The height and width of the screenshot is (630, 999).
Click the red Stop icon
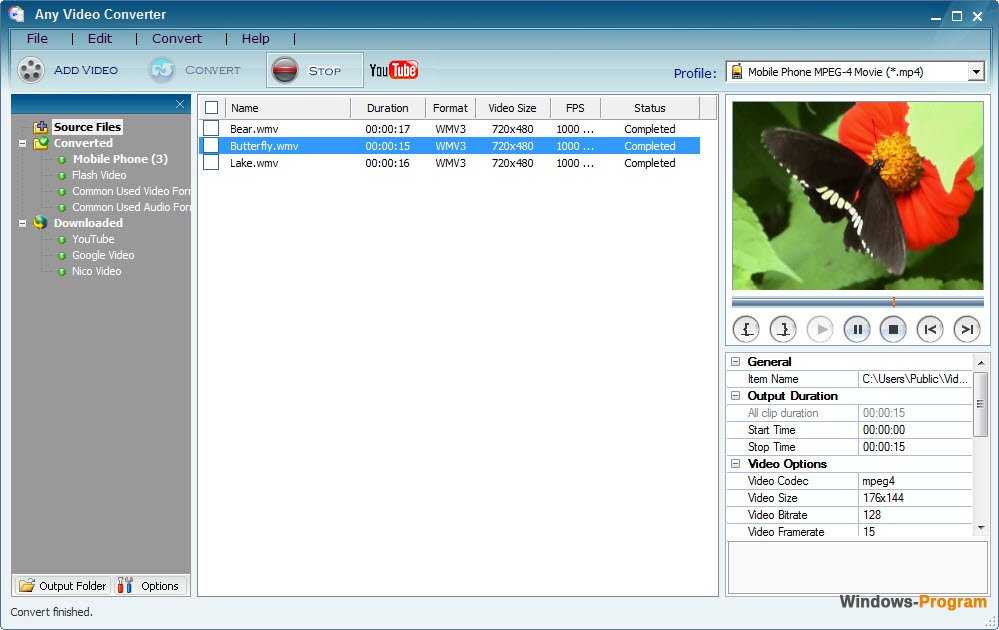click(285, 70)
